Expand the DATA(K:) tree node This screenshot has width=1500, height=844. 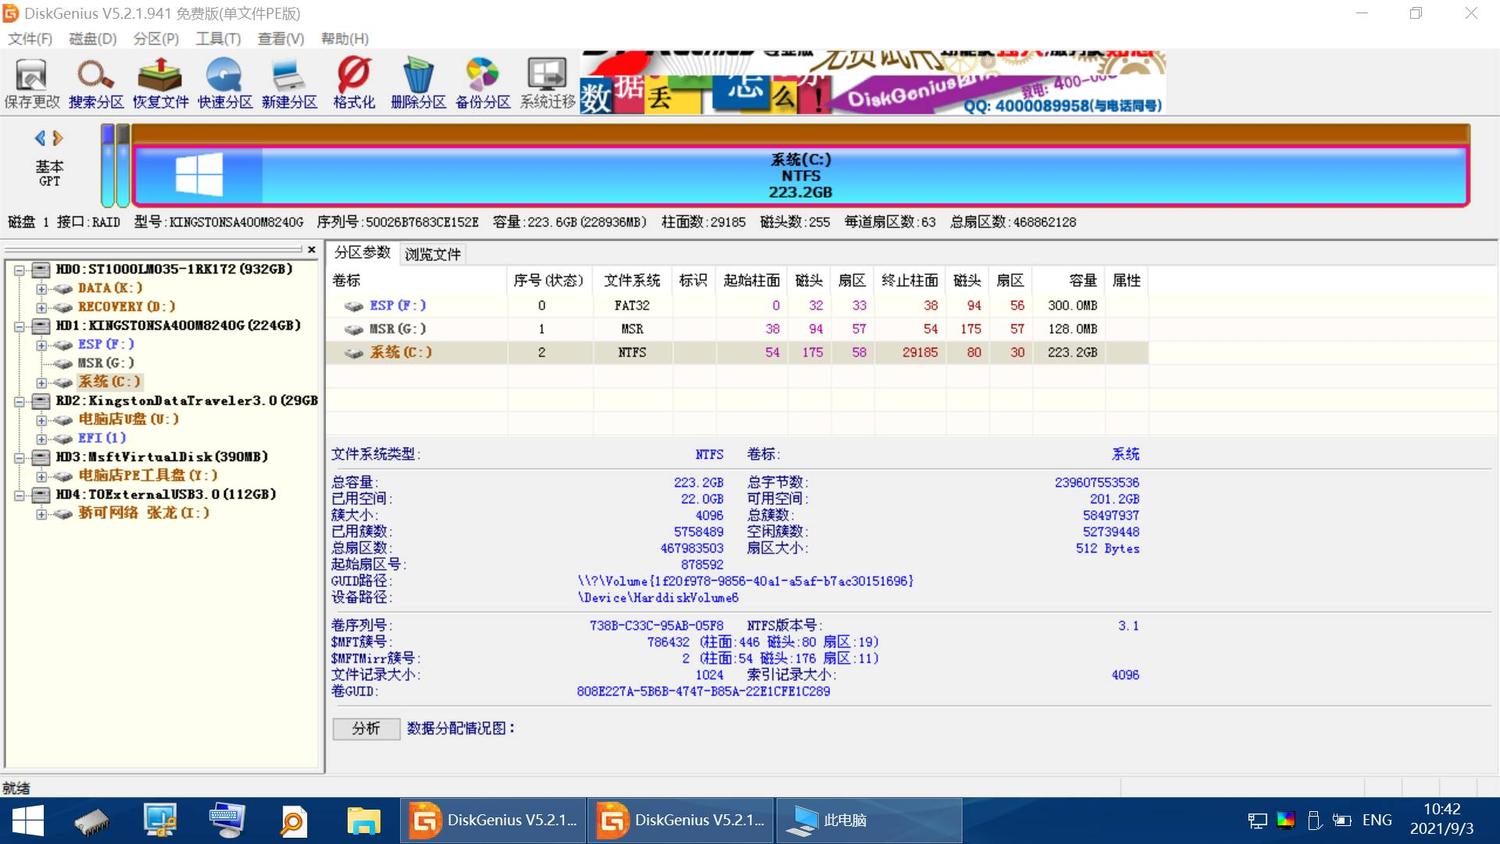[x=41, y=288]
